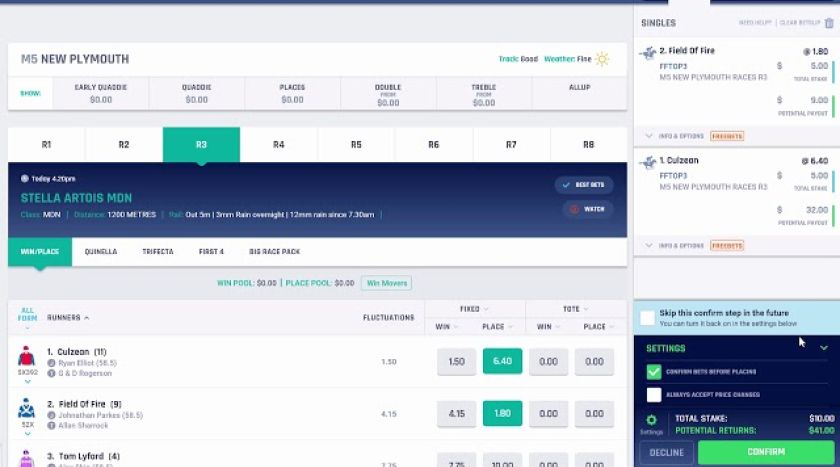The height and width of the screenshot is (467, 840).
Task: Click Field Of Fire's blue jockey silks icon
Action: (27, 408)
